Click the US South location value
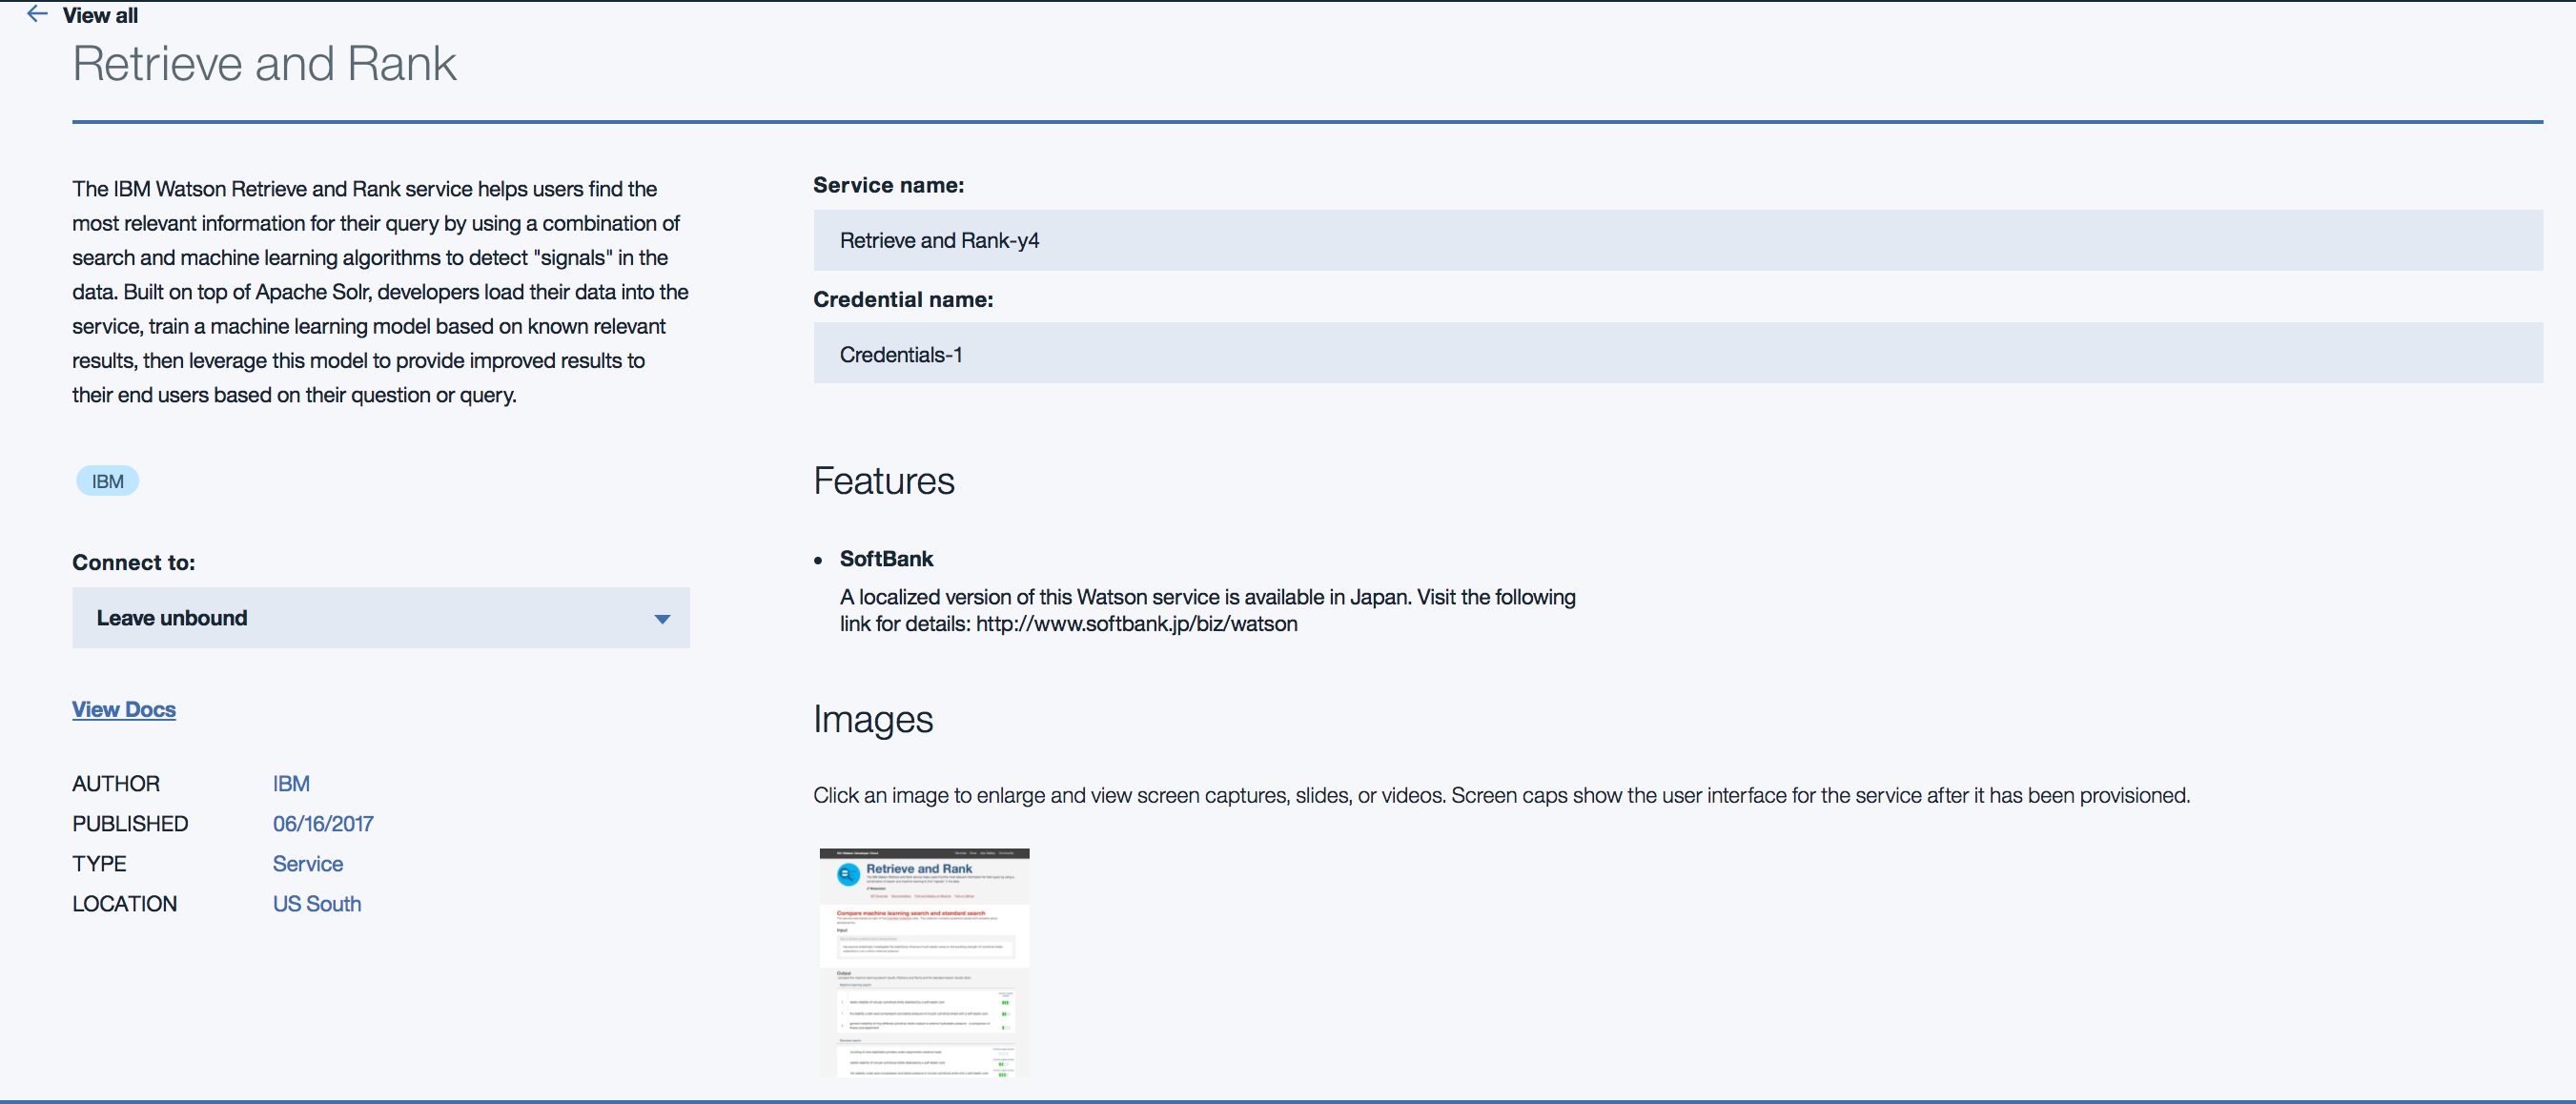This screenshot has width=2576, height=1104. coord(316,903)
